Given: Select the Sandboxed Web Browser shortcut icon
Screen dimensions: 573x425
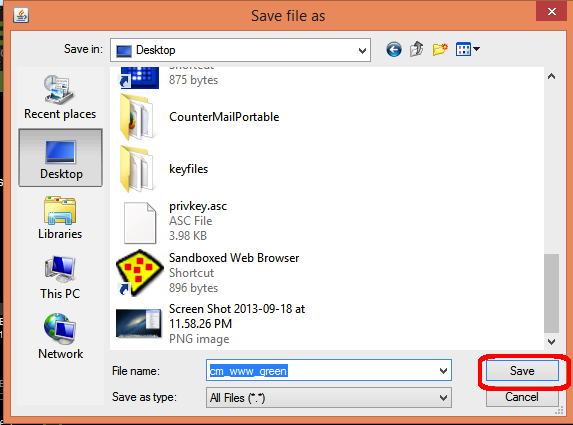Looking at the screenshot, I should click(x=139, y=273).
